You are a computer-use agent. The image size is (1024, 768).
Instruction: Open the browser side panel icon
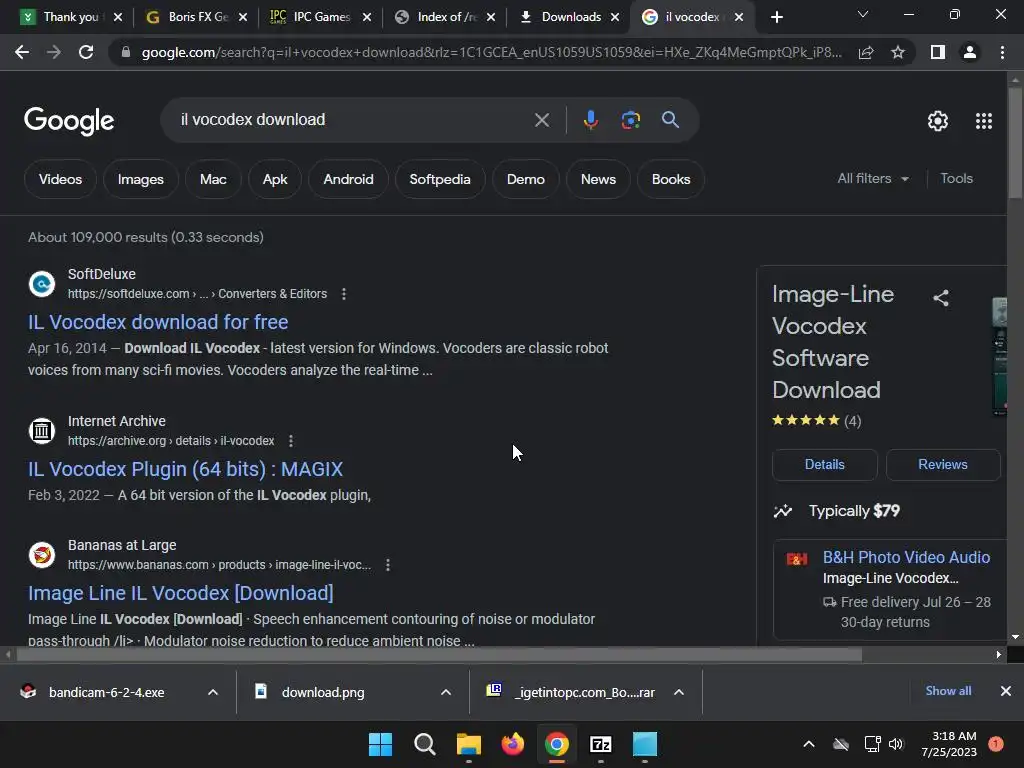[938, 52]
